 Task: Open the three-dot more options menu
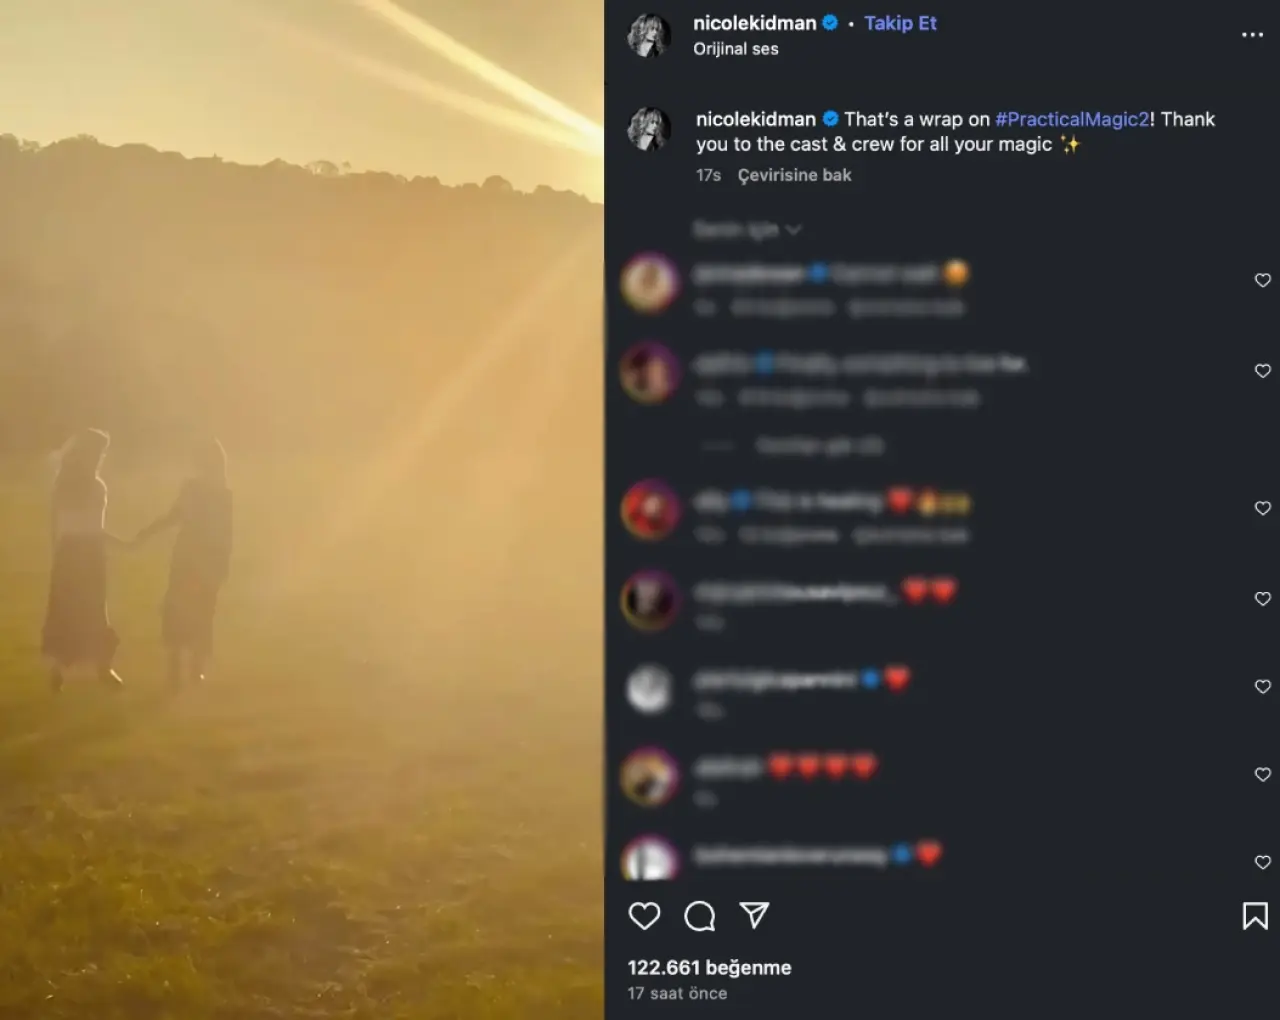click(x=1252, y=34)
